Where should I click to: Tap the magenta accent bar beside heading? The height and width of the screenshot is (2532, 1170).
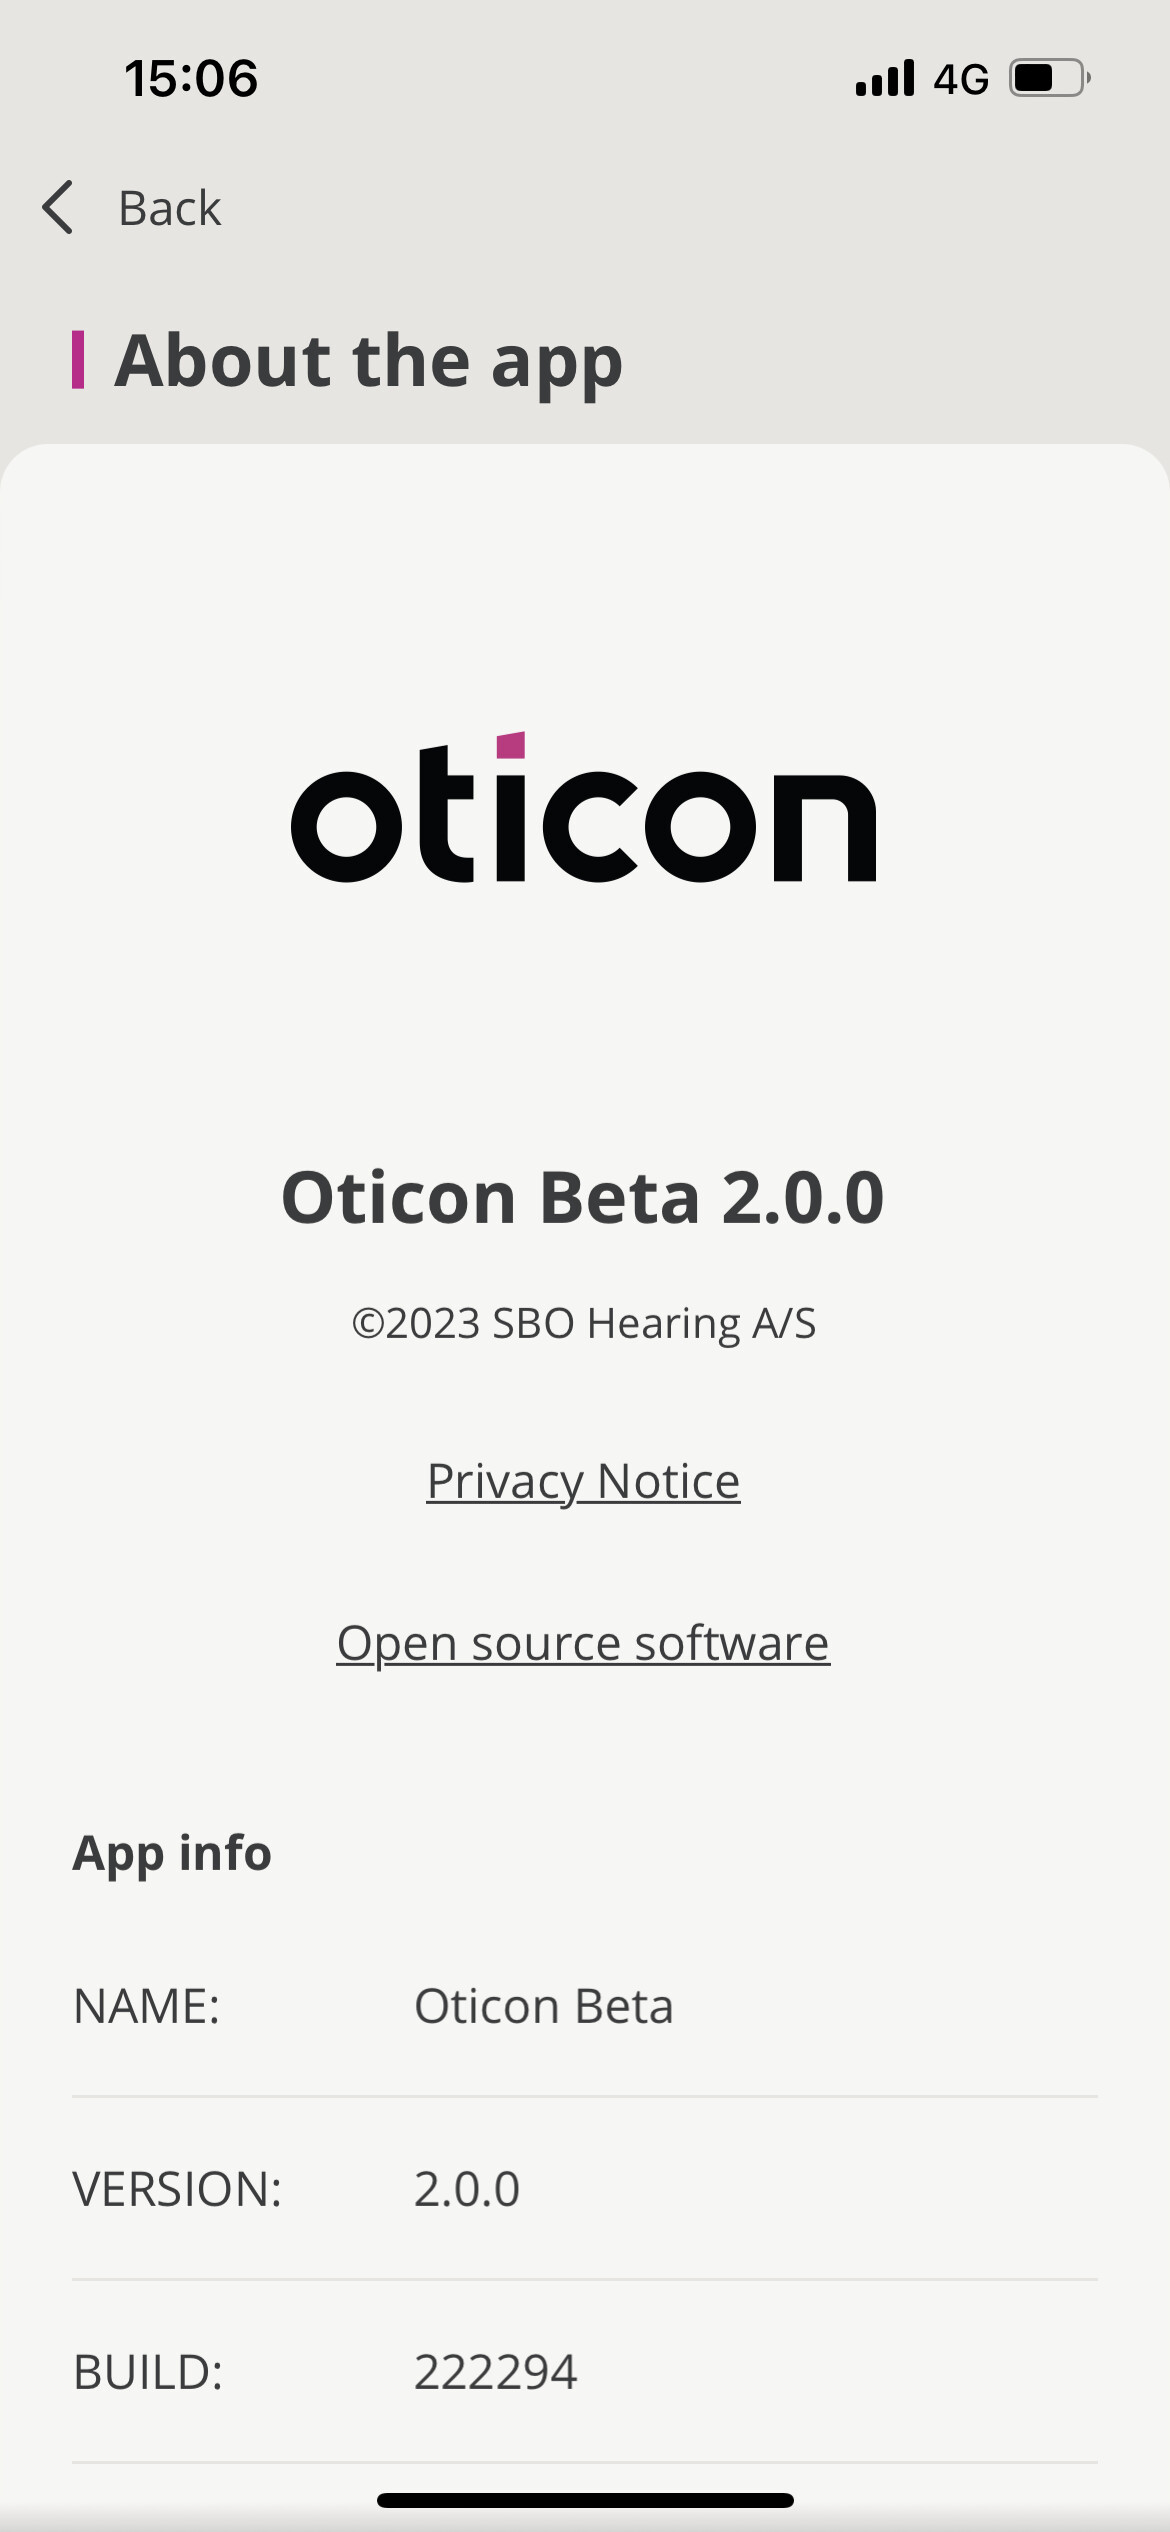coord(78,360)
